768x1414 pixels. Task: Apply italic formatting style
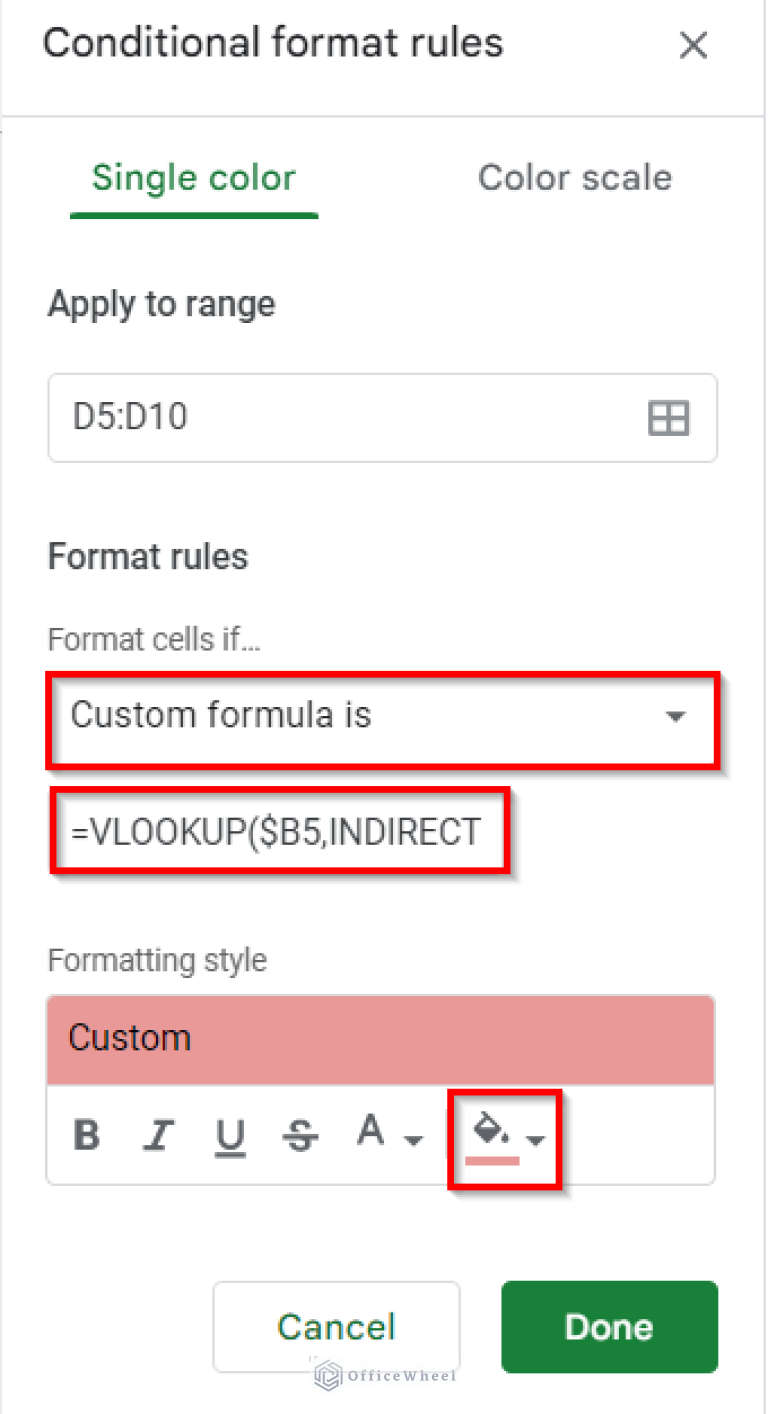159,1135
